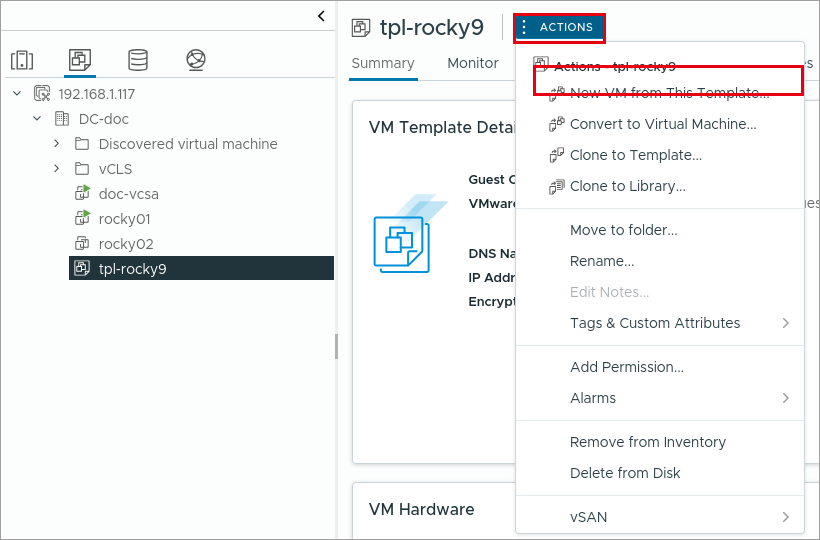Click the vCLS folder label
Screen dimensions: 820x540
pyautogui.click(x=115, y=169)
